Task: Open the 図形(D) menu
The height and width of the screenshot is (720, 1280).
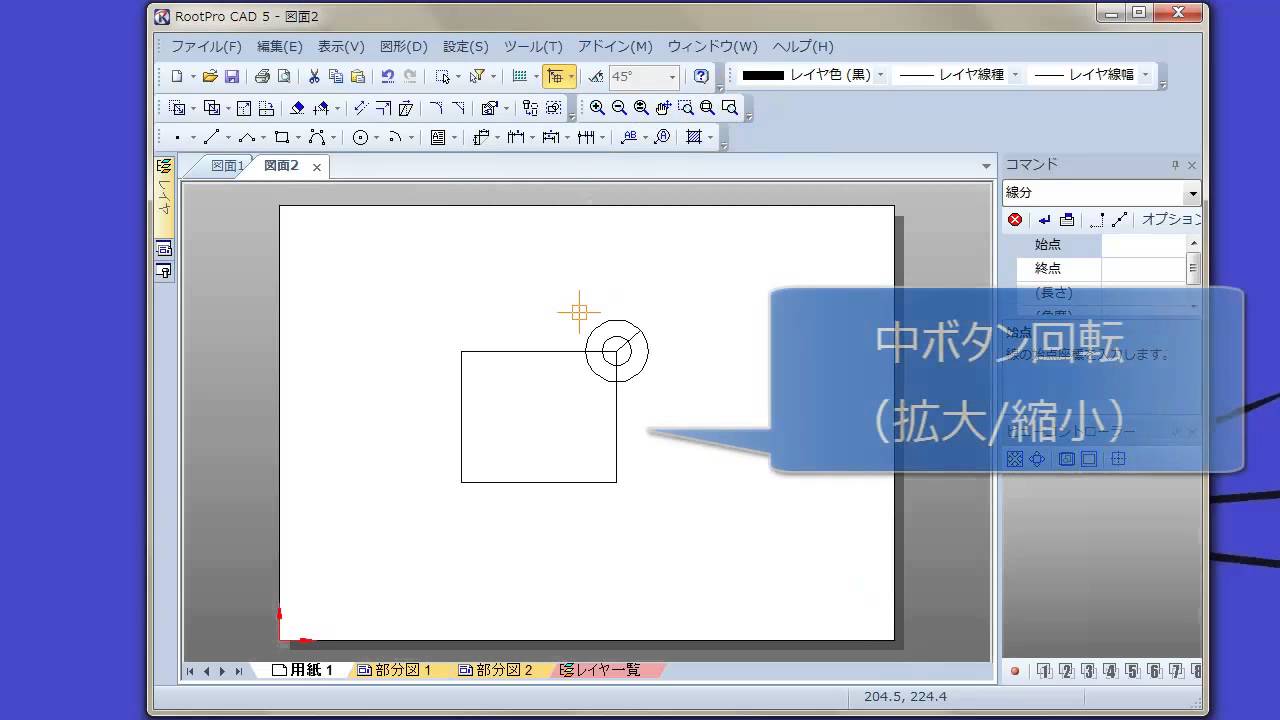Action: click(403, 47)
